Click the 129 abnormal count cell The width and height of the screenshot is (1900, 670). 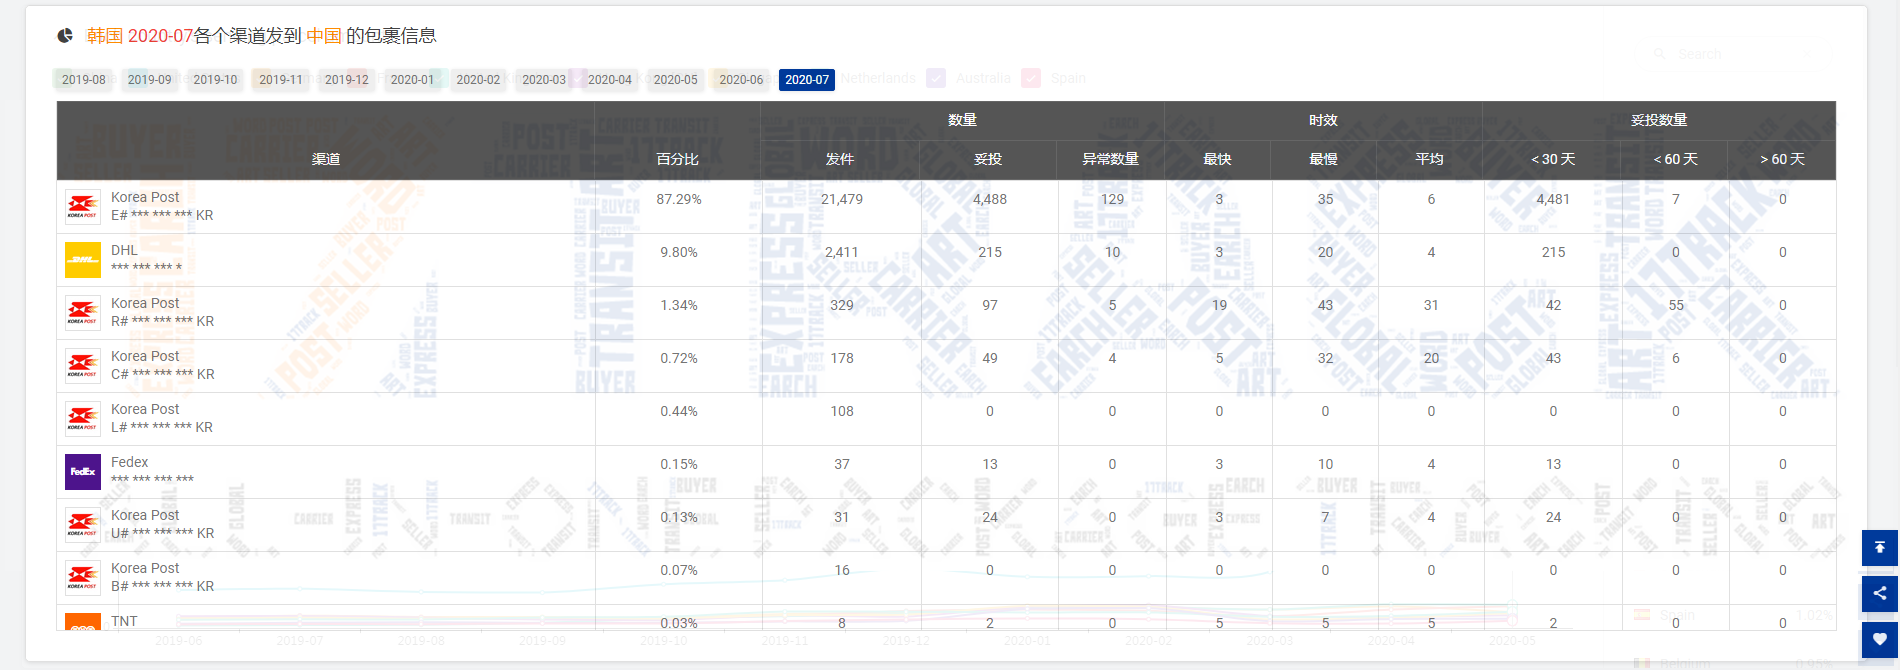(x=1112, y=199)
